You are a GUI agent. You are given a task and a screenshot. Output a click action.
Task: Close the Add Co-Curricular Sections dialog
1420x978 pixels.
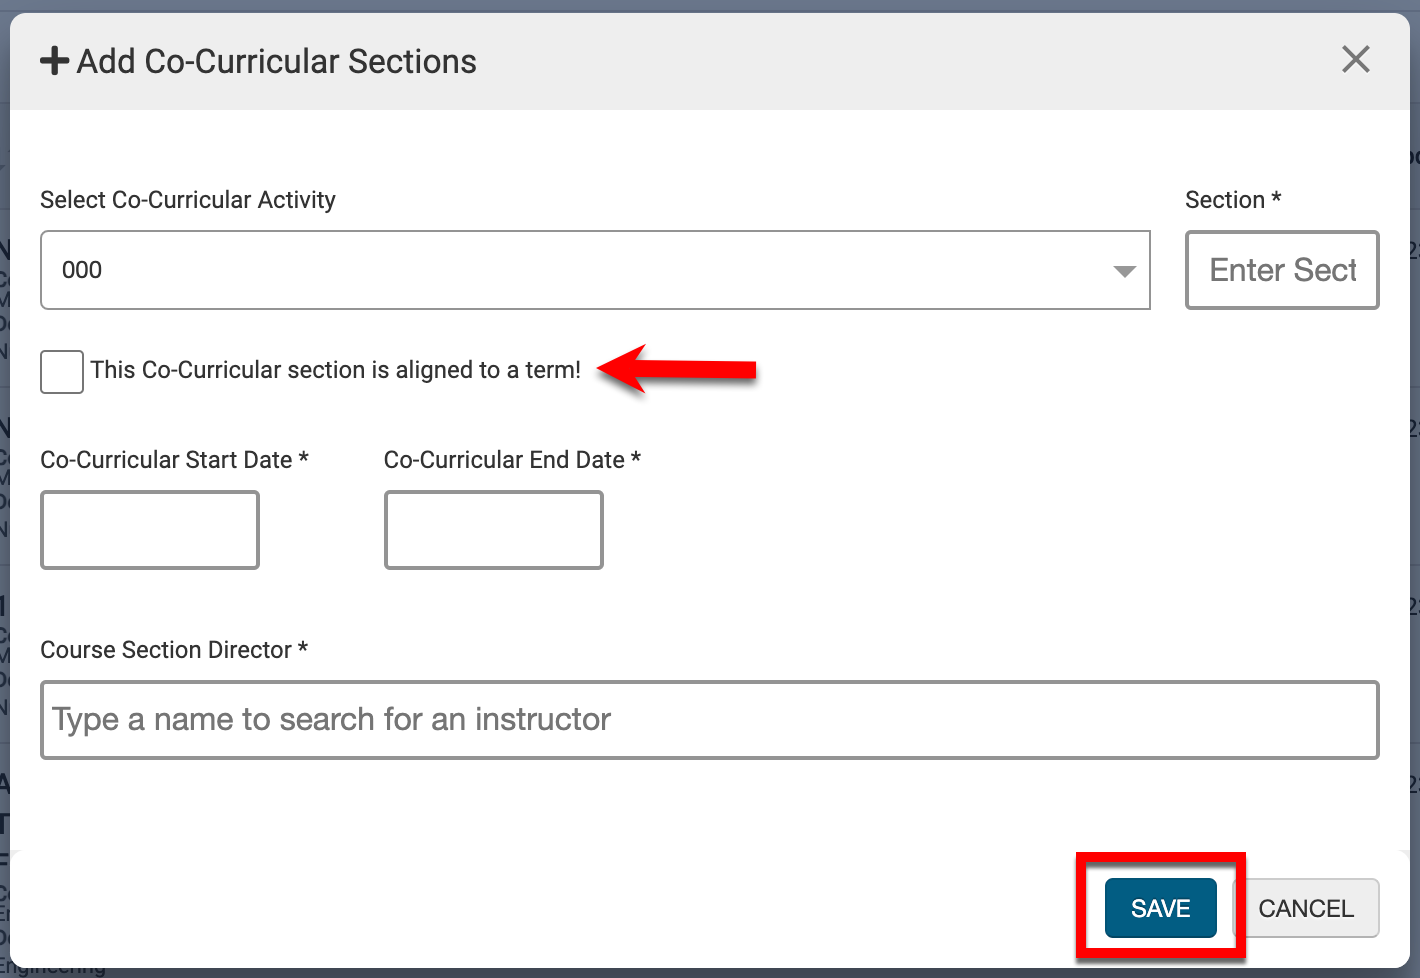tap(1355, 60)
